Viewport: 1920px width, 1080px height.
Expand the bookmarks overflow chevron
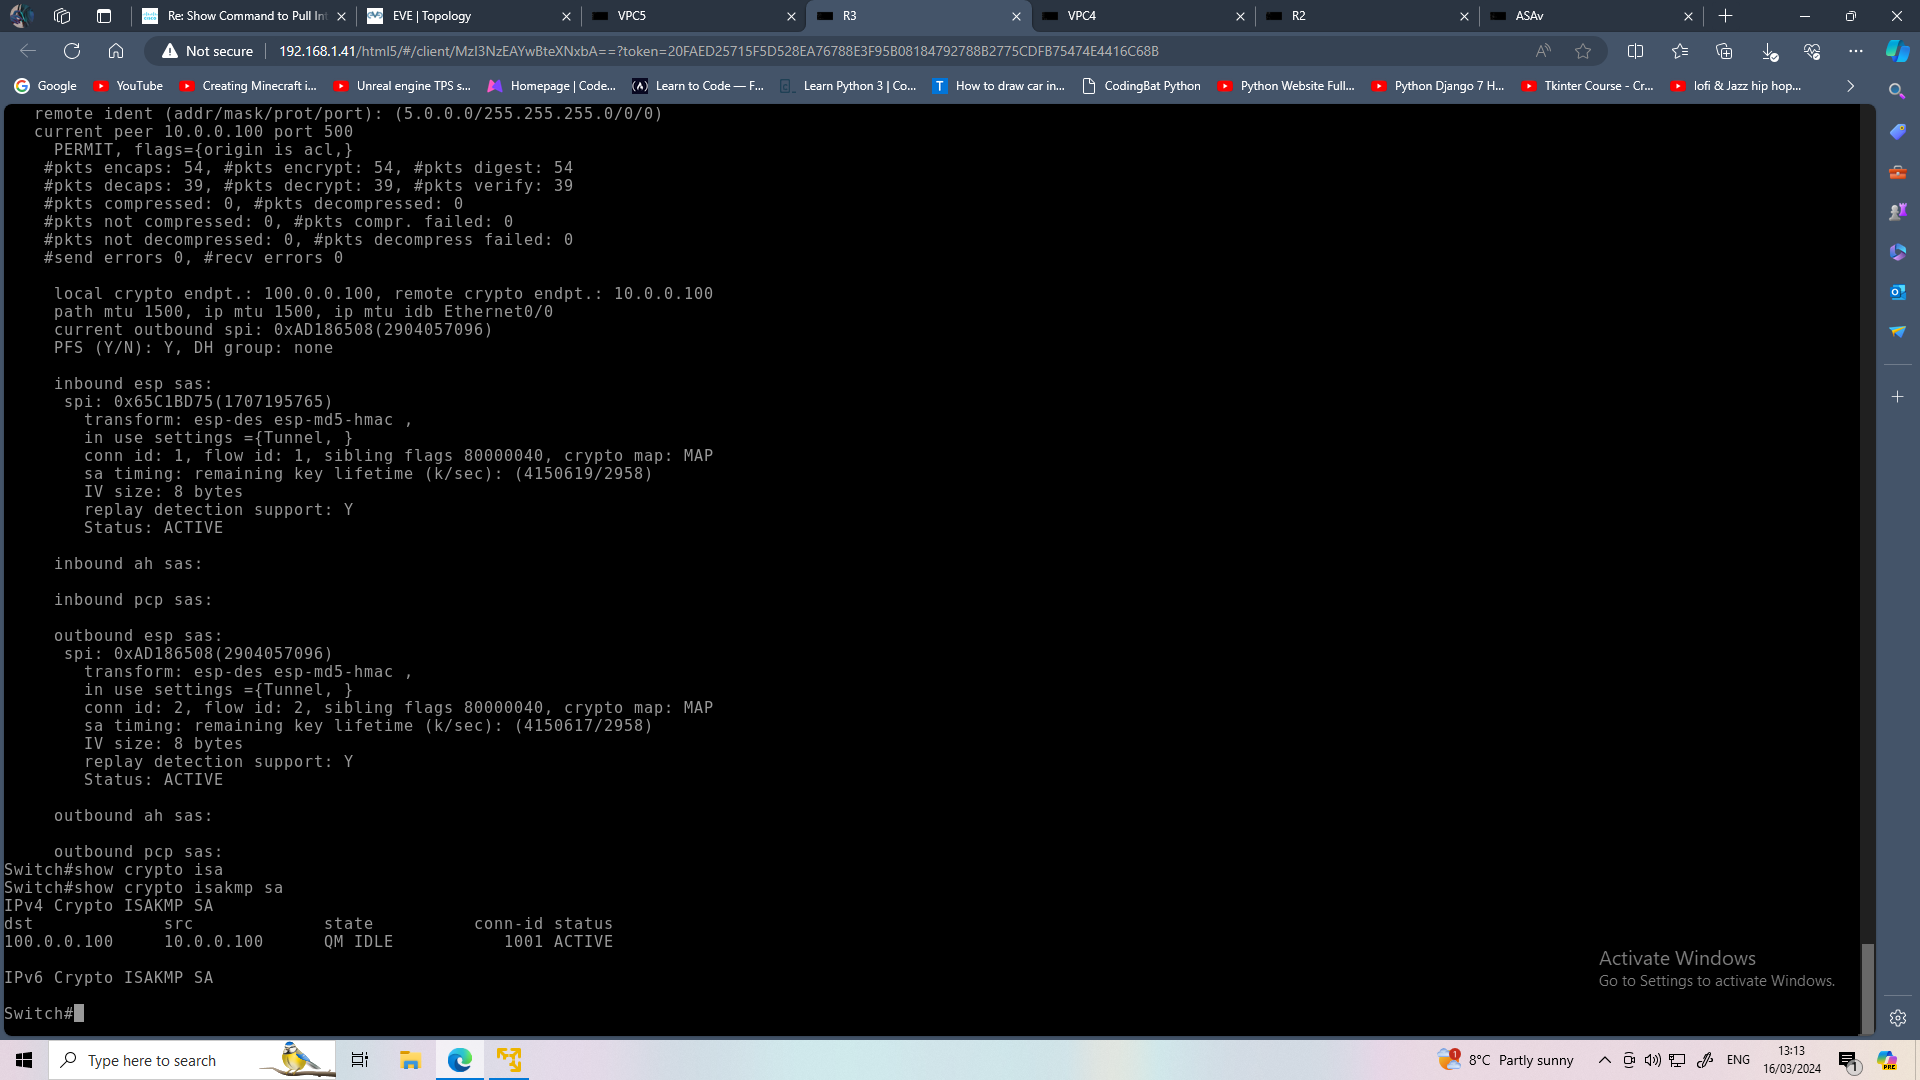click(x=1850, y=86)
